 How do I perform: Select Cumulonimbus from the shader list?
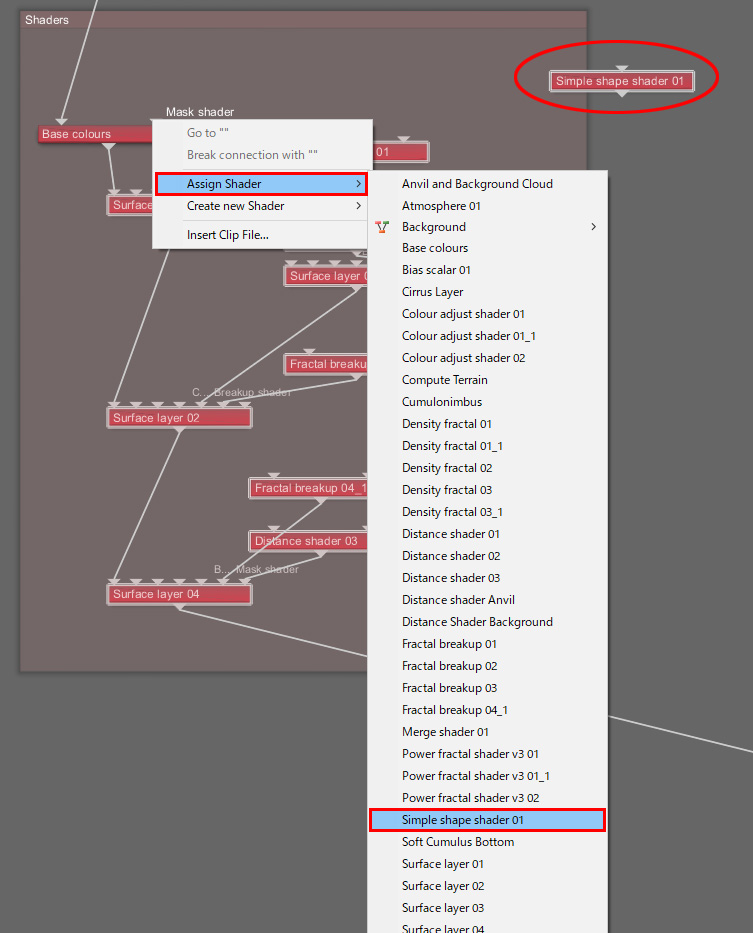[441, 402]
